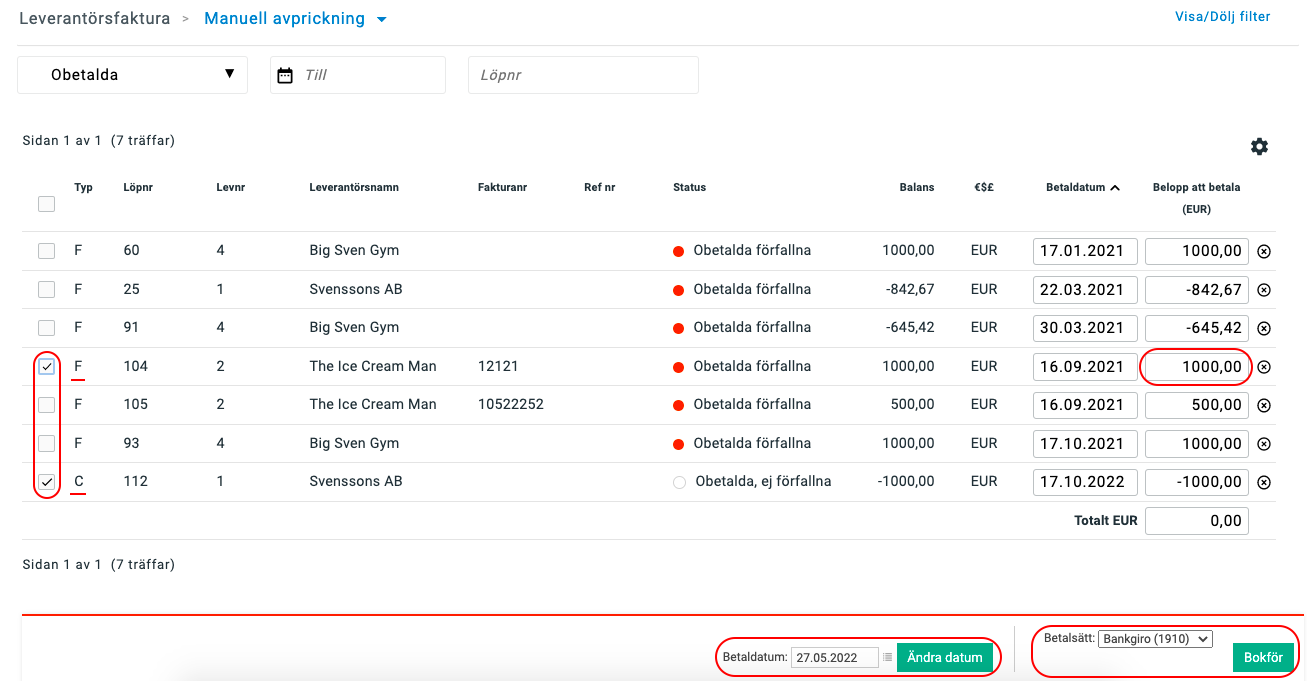The height and width of the screenshot is (681, 1307).
Task: Go to the Leverantörsfaktura breadcrumb
Action: 95,19
